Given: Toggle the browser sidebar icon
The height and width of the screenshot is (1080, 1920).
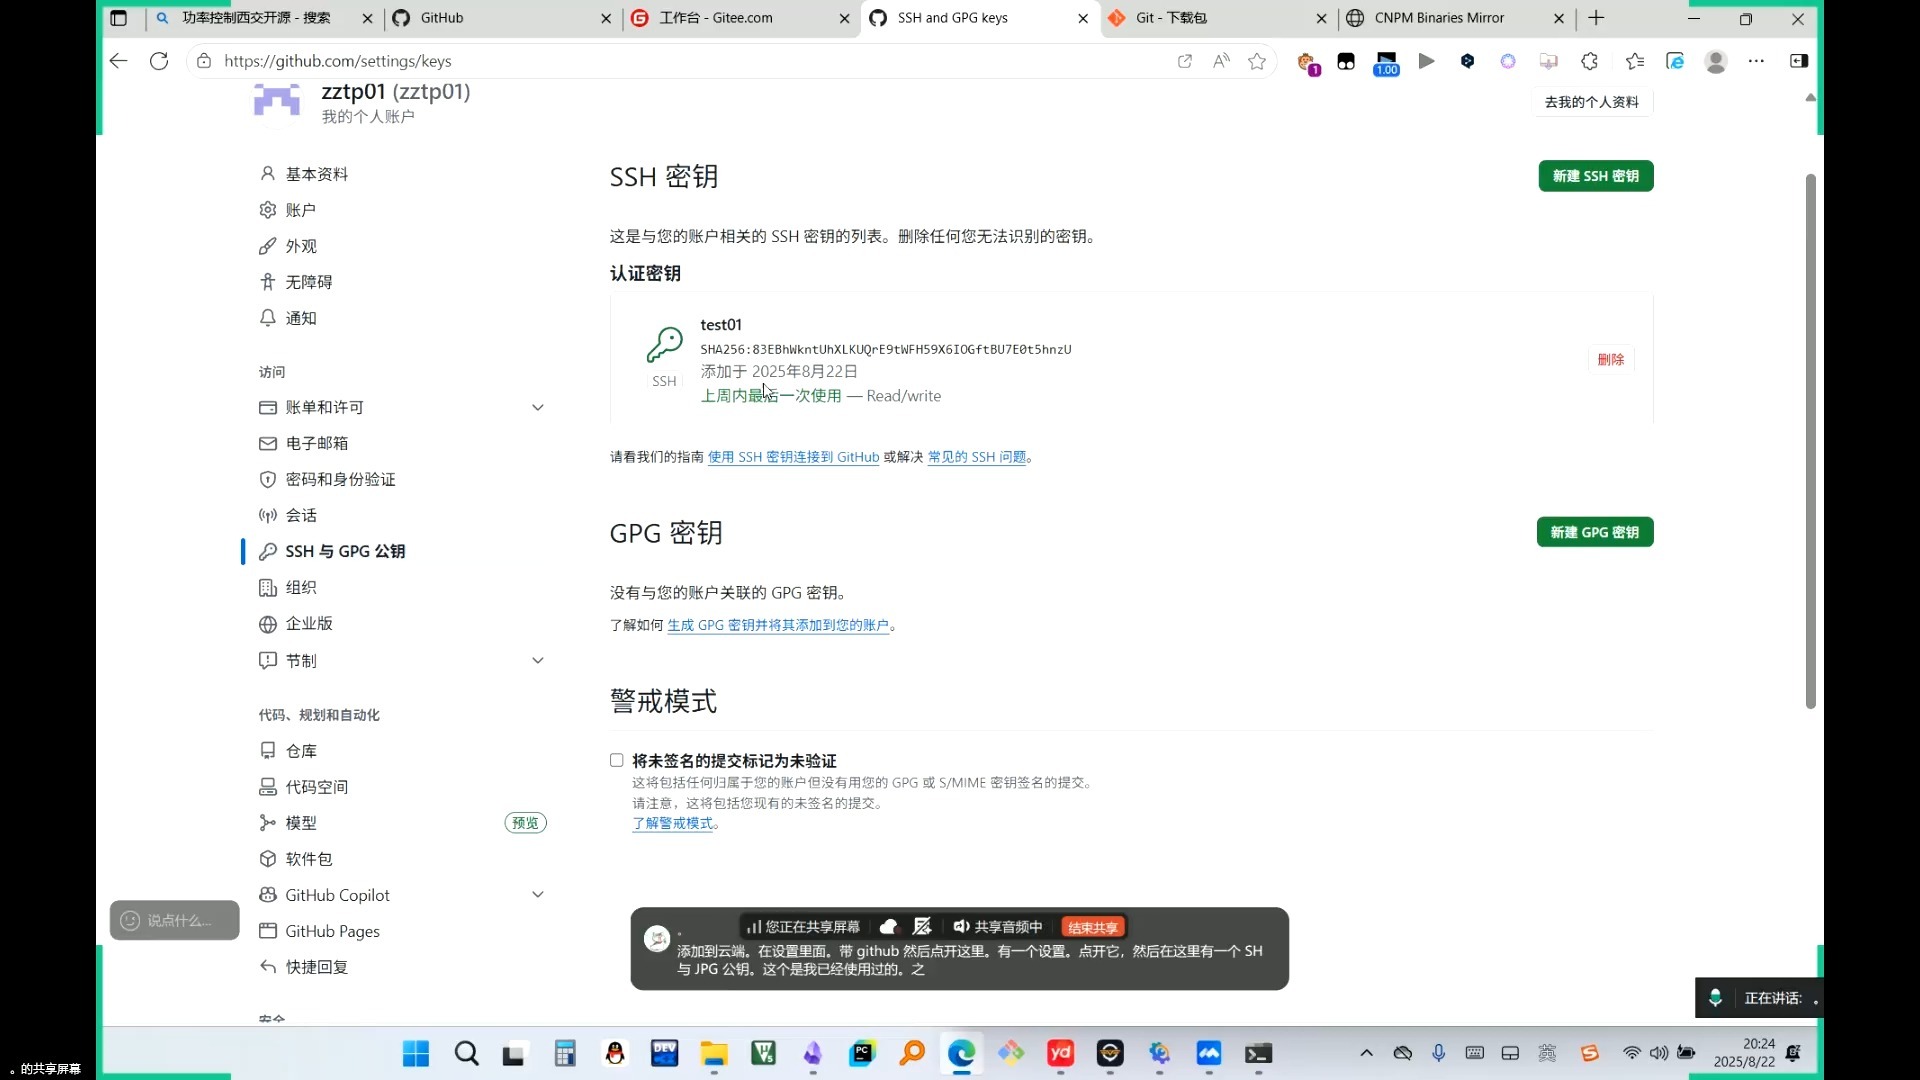Looking at the screenshot, I should [1798, 61].
